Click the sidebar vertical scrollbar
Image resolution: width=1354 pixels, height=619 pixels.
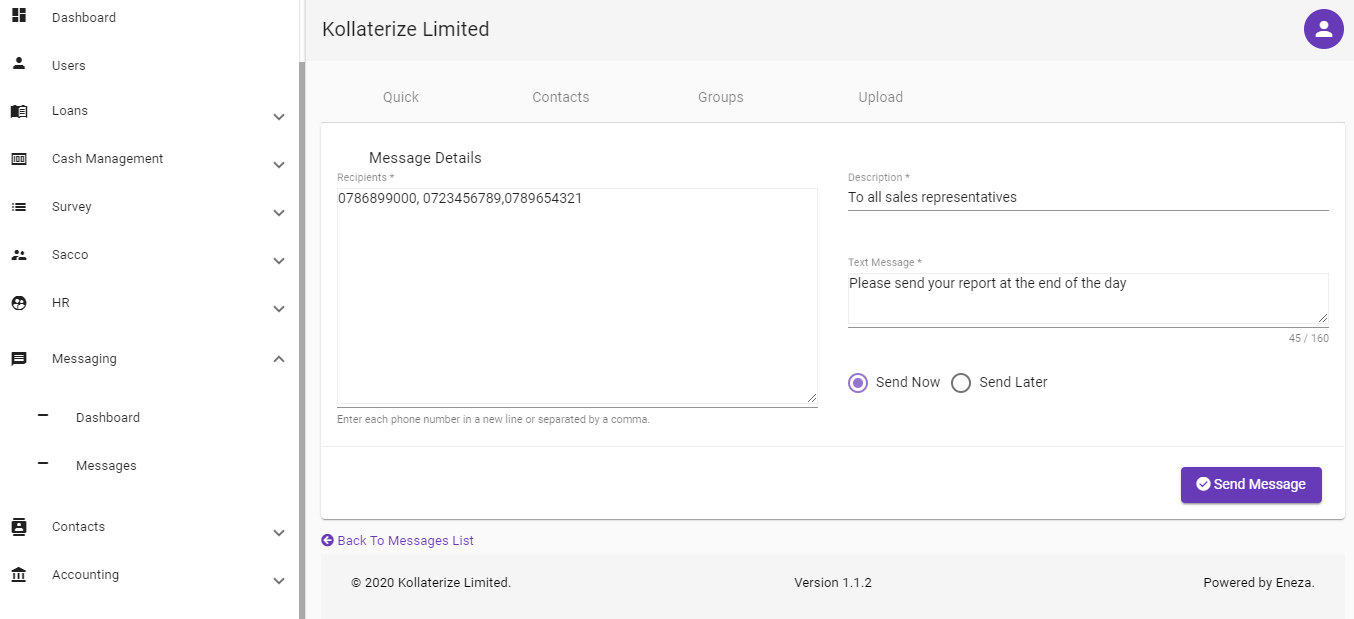(302, 340)
